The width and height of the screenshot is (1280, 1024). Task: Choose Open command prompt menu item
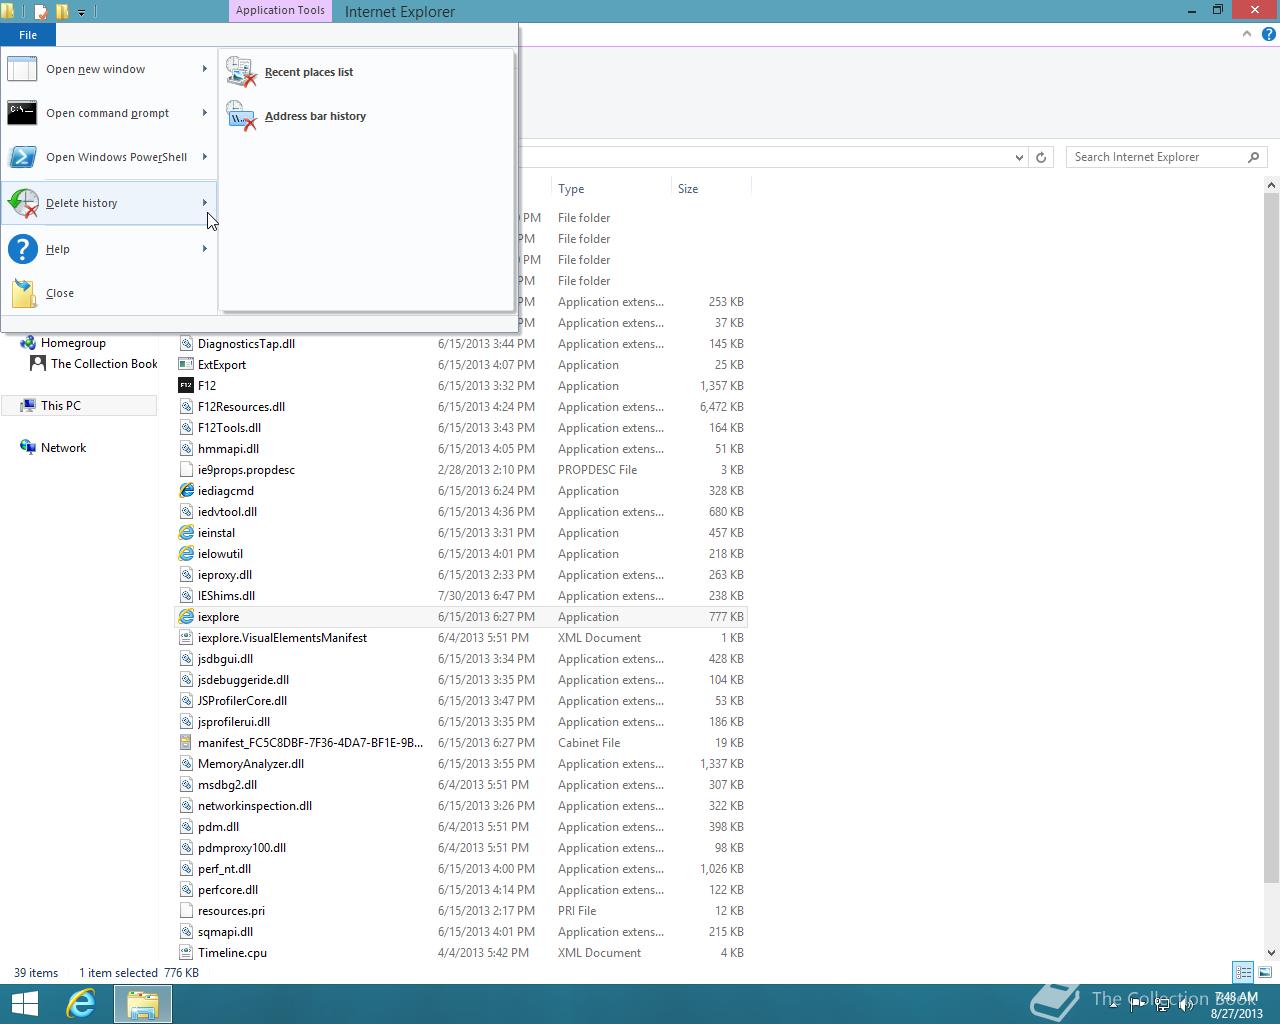pos(109,113)
